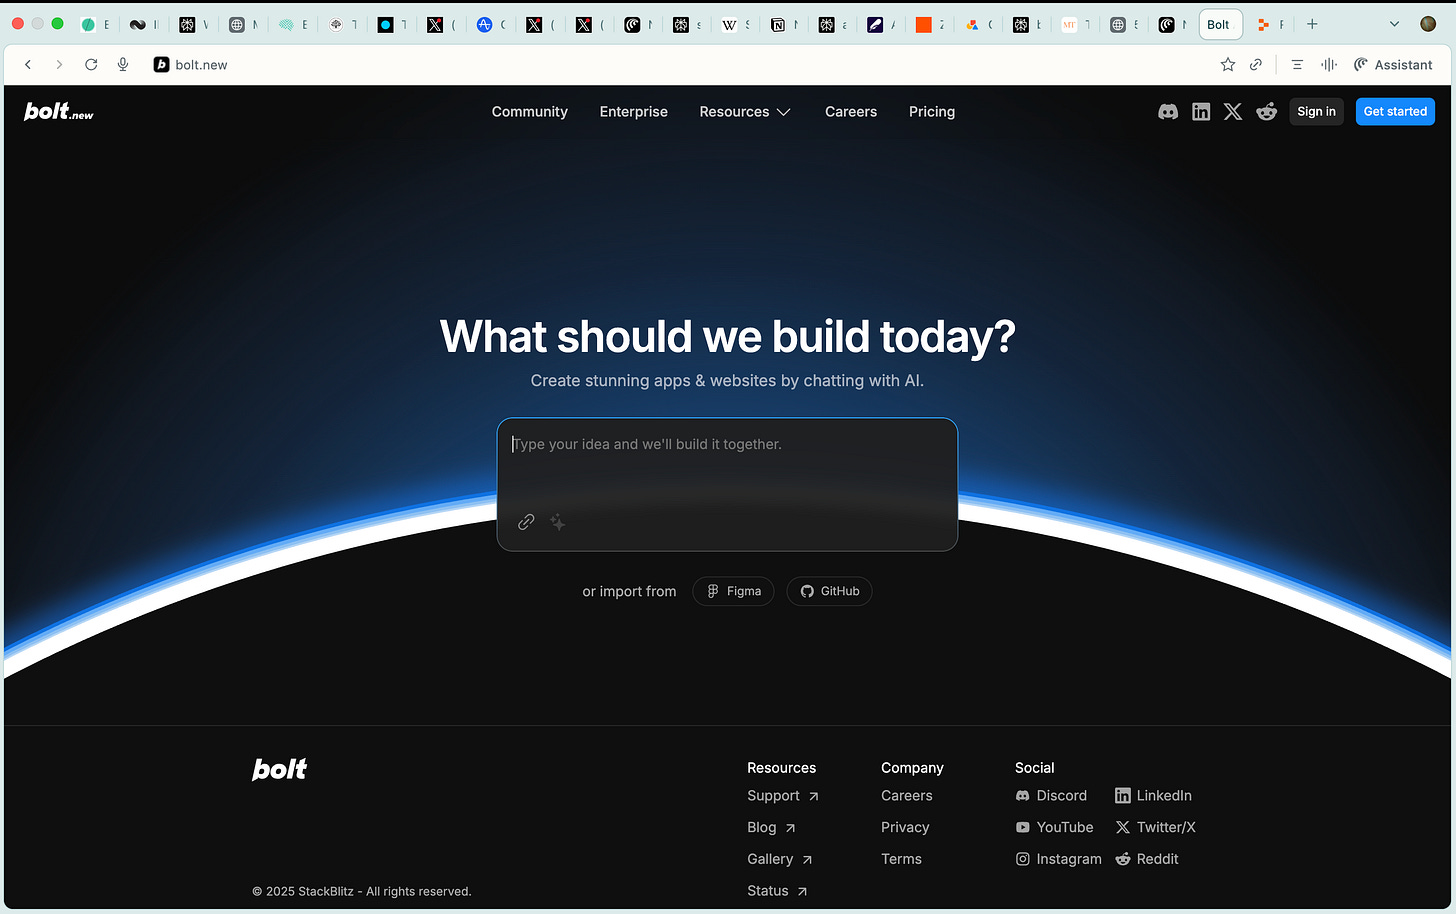Image resolution: width=1456 pixels, height=914 pixels.
Task: Open the LinkedIn icon in header
Action: pos(1201,112)
